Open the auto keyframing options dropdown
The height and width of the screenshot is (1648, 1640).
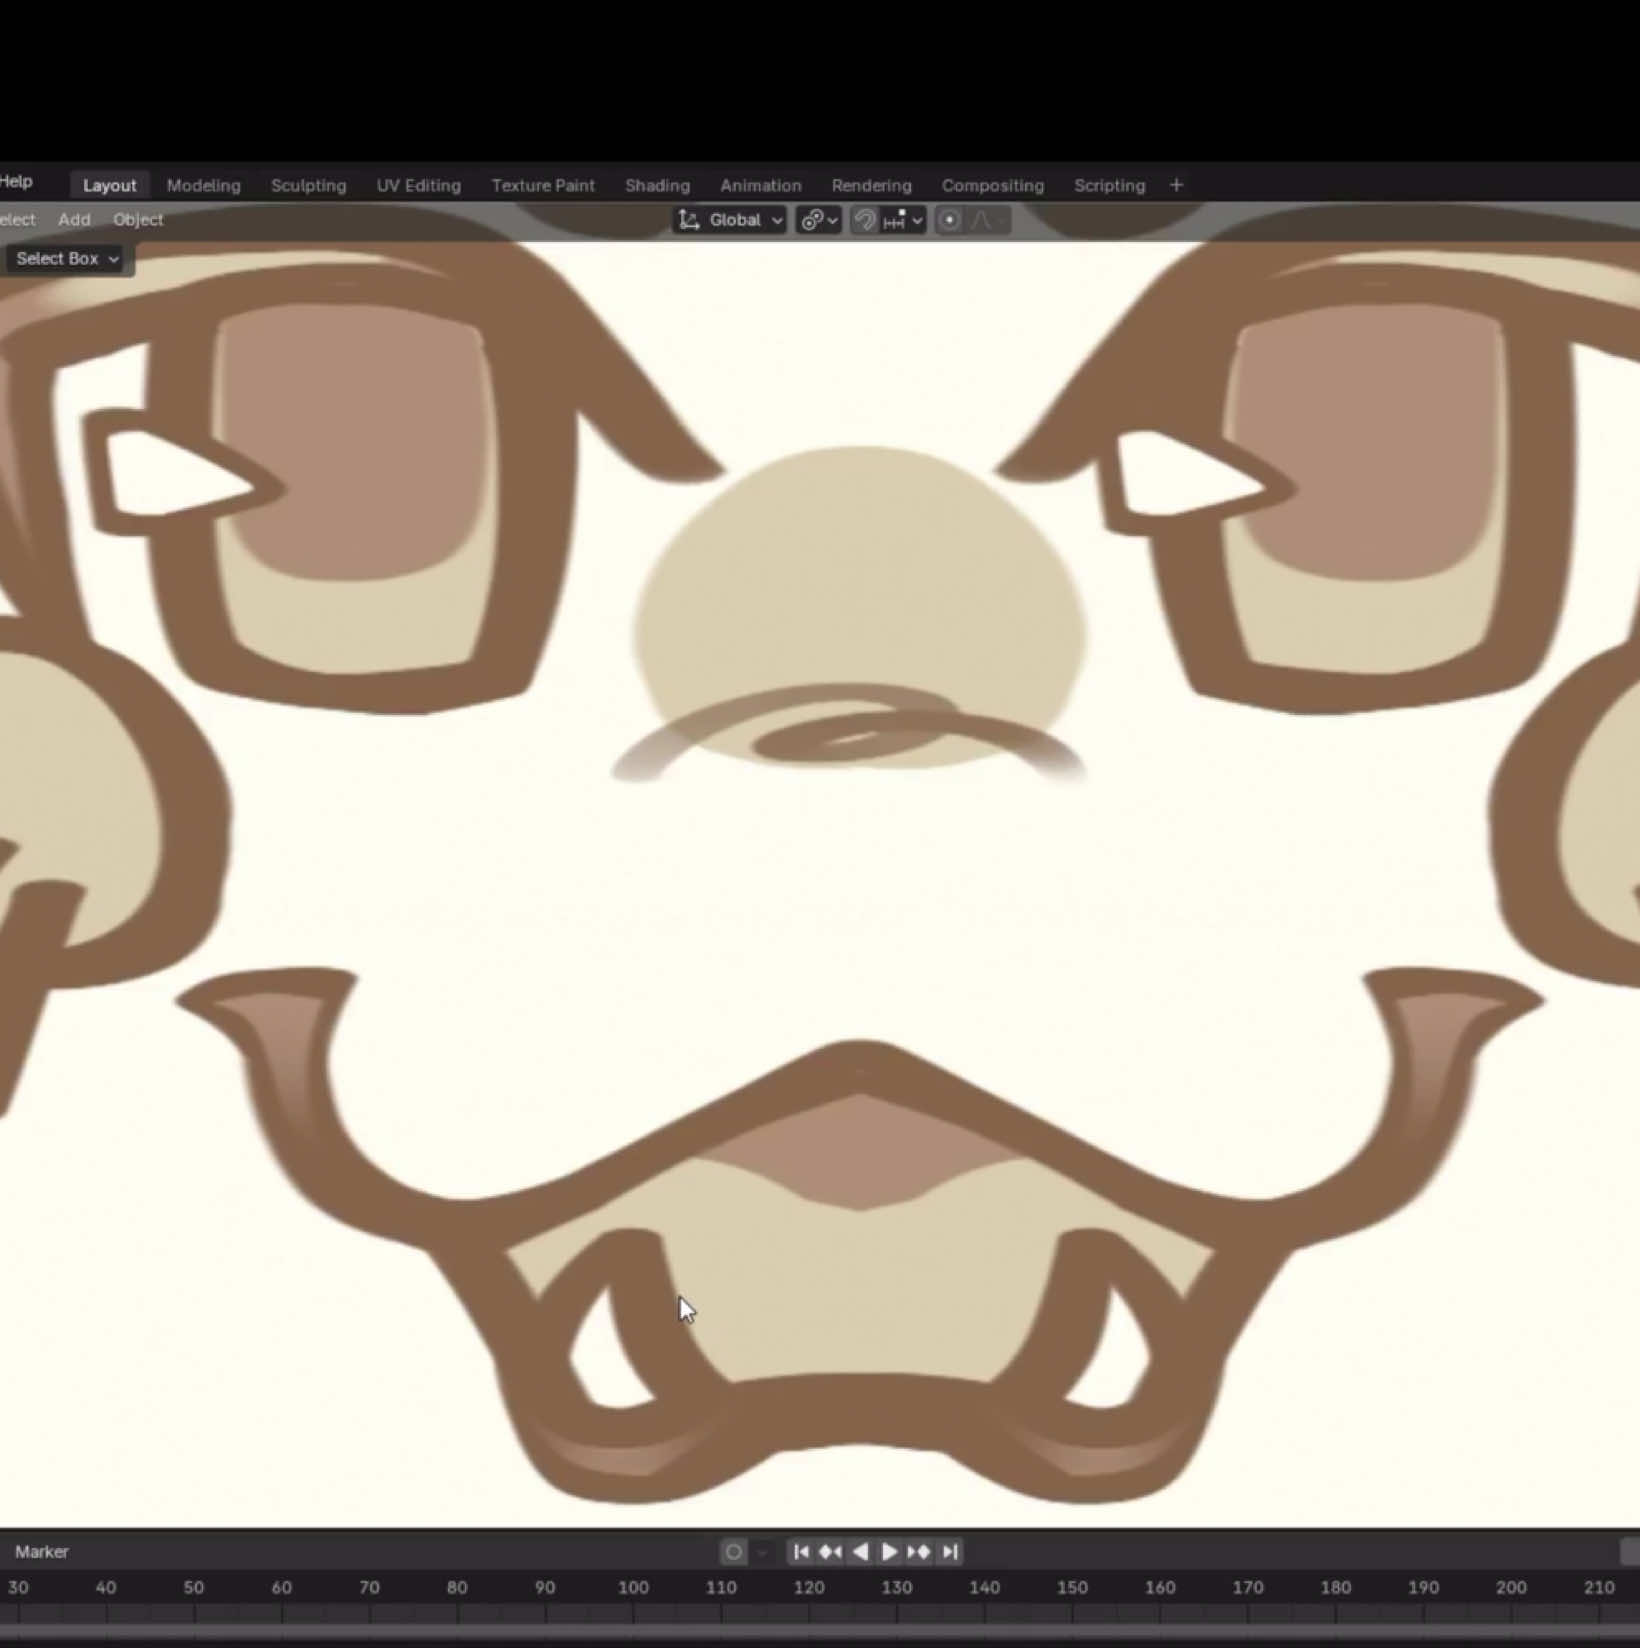[x=762, y=1552]
